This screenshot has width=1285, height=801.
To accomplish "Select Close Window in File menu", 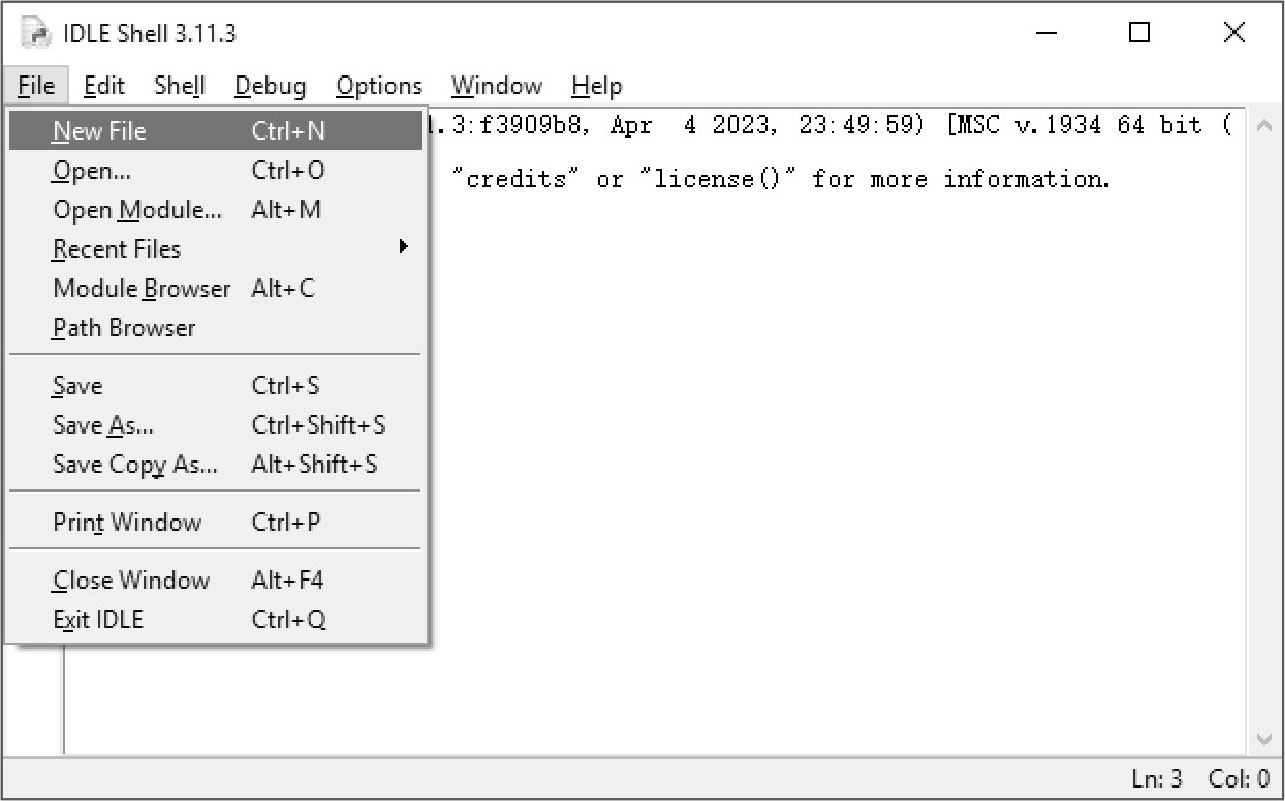I will (x=215, y=580).
